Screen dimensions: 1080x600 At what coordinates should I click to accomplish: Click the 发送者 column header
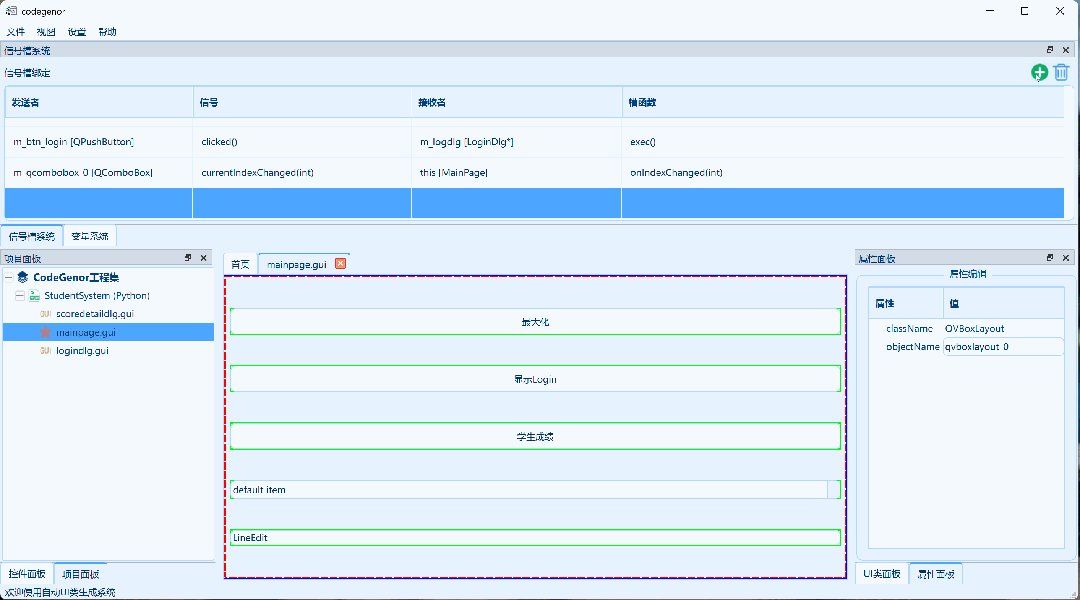[x=99, y=102]
